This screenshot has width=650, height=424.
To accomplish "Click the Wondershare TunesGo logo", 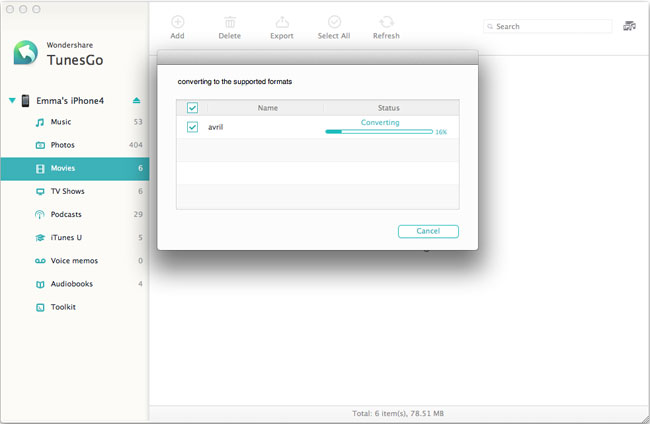I will [25, 53].
